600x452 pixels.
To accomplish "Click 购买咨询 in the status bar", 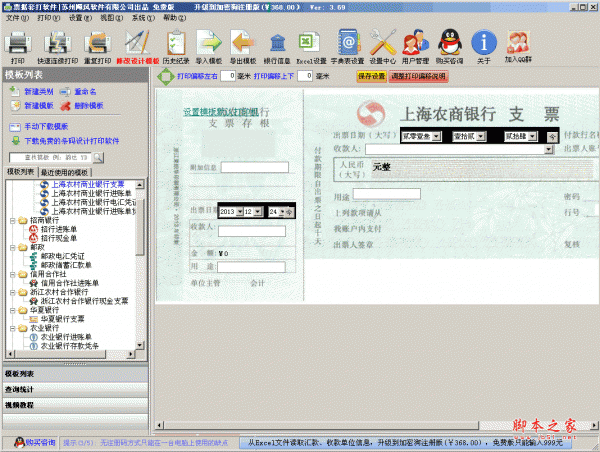I will [x=35, y=443].
